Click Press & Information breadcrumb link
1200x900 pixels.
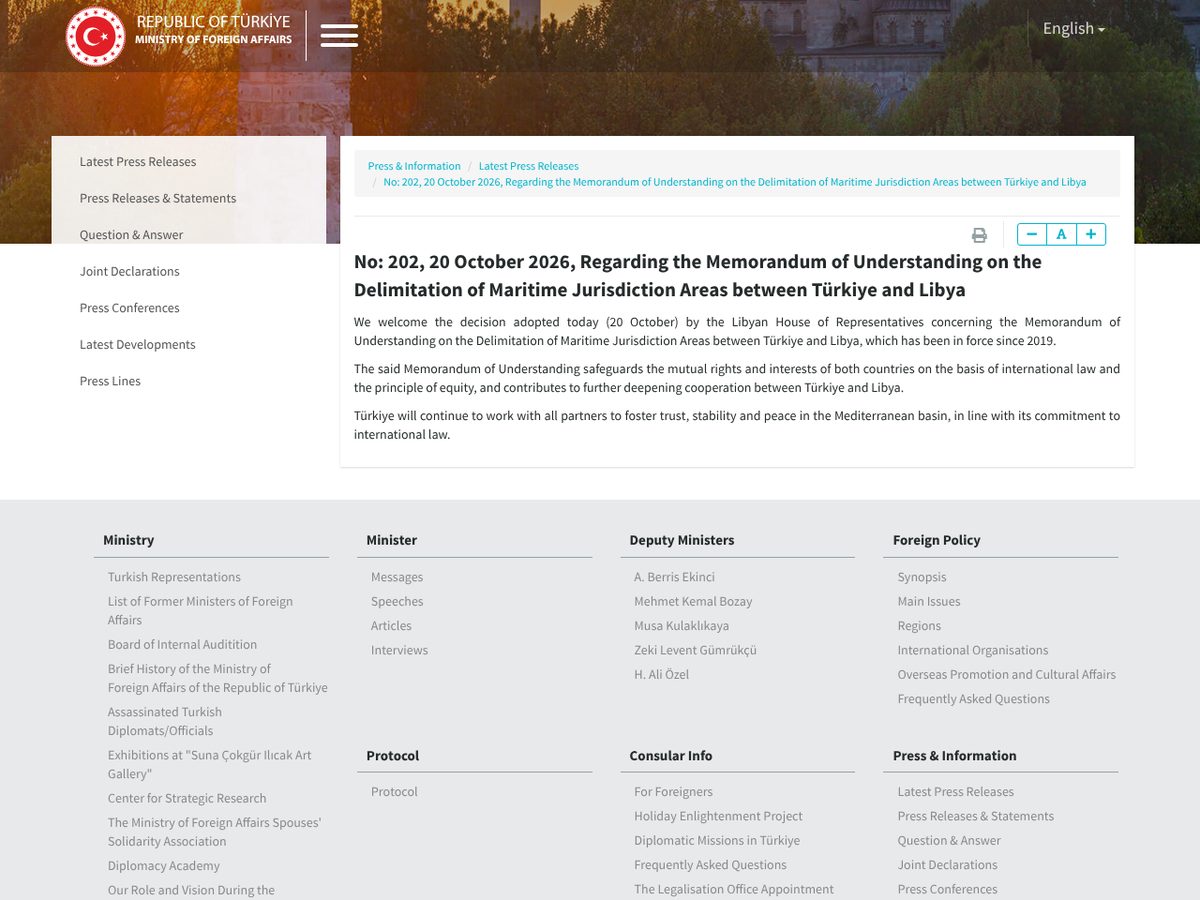[x=414, y=166]
